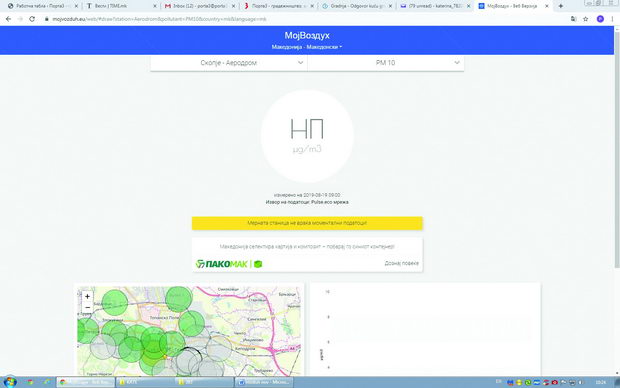This screenshot has height=388, width=620.
Task: Switch to the Вести TIME.mk tab
Action: (x=121, y=6)
